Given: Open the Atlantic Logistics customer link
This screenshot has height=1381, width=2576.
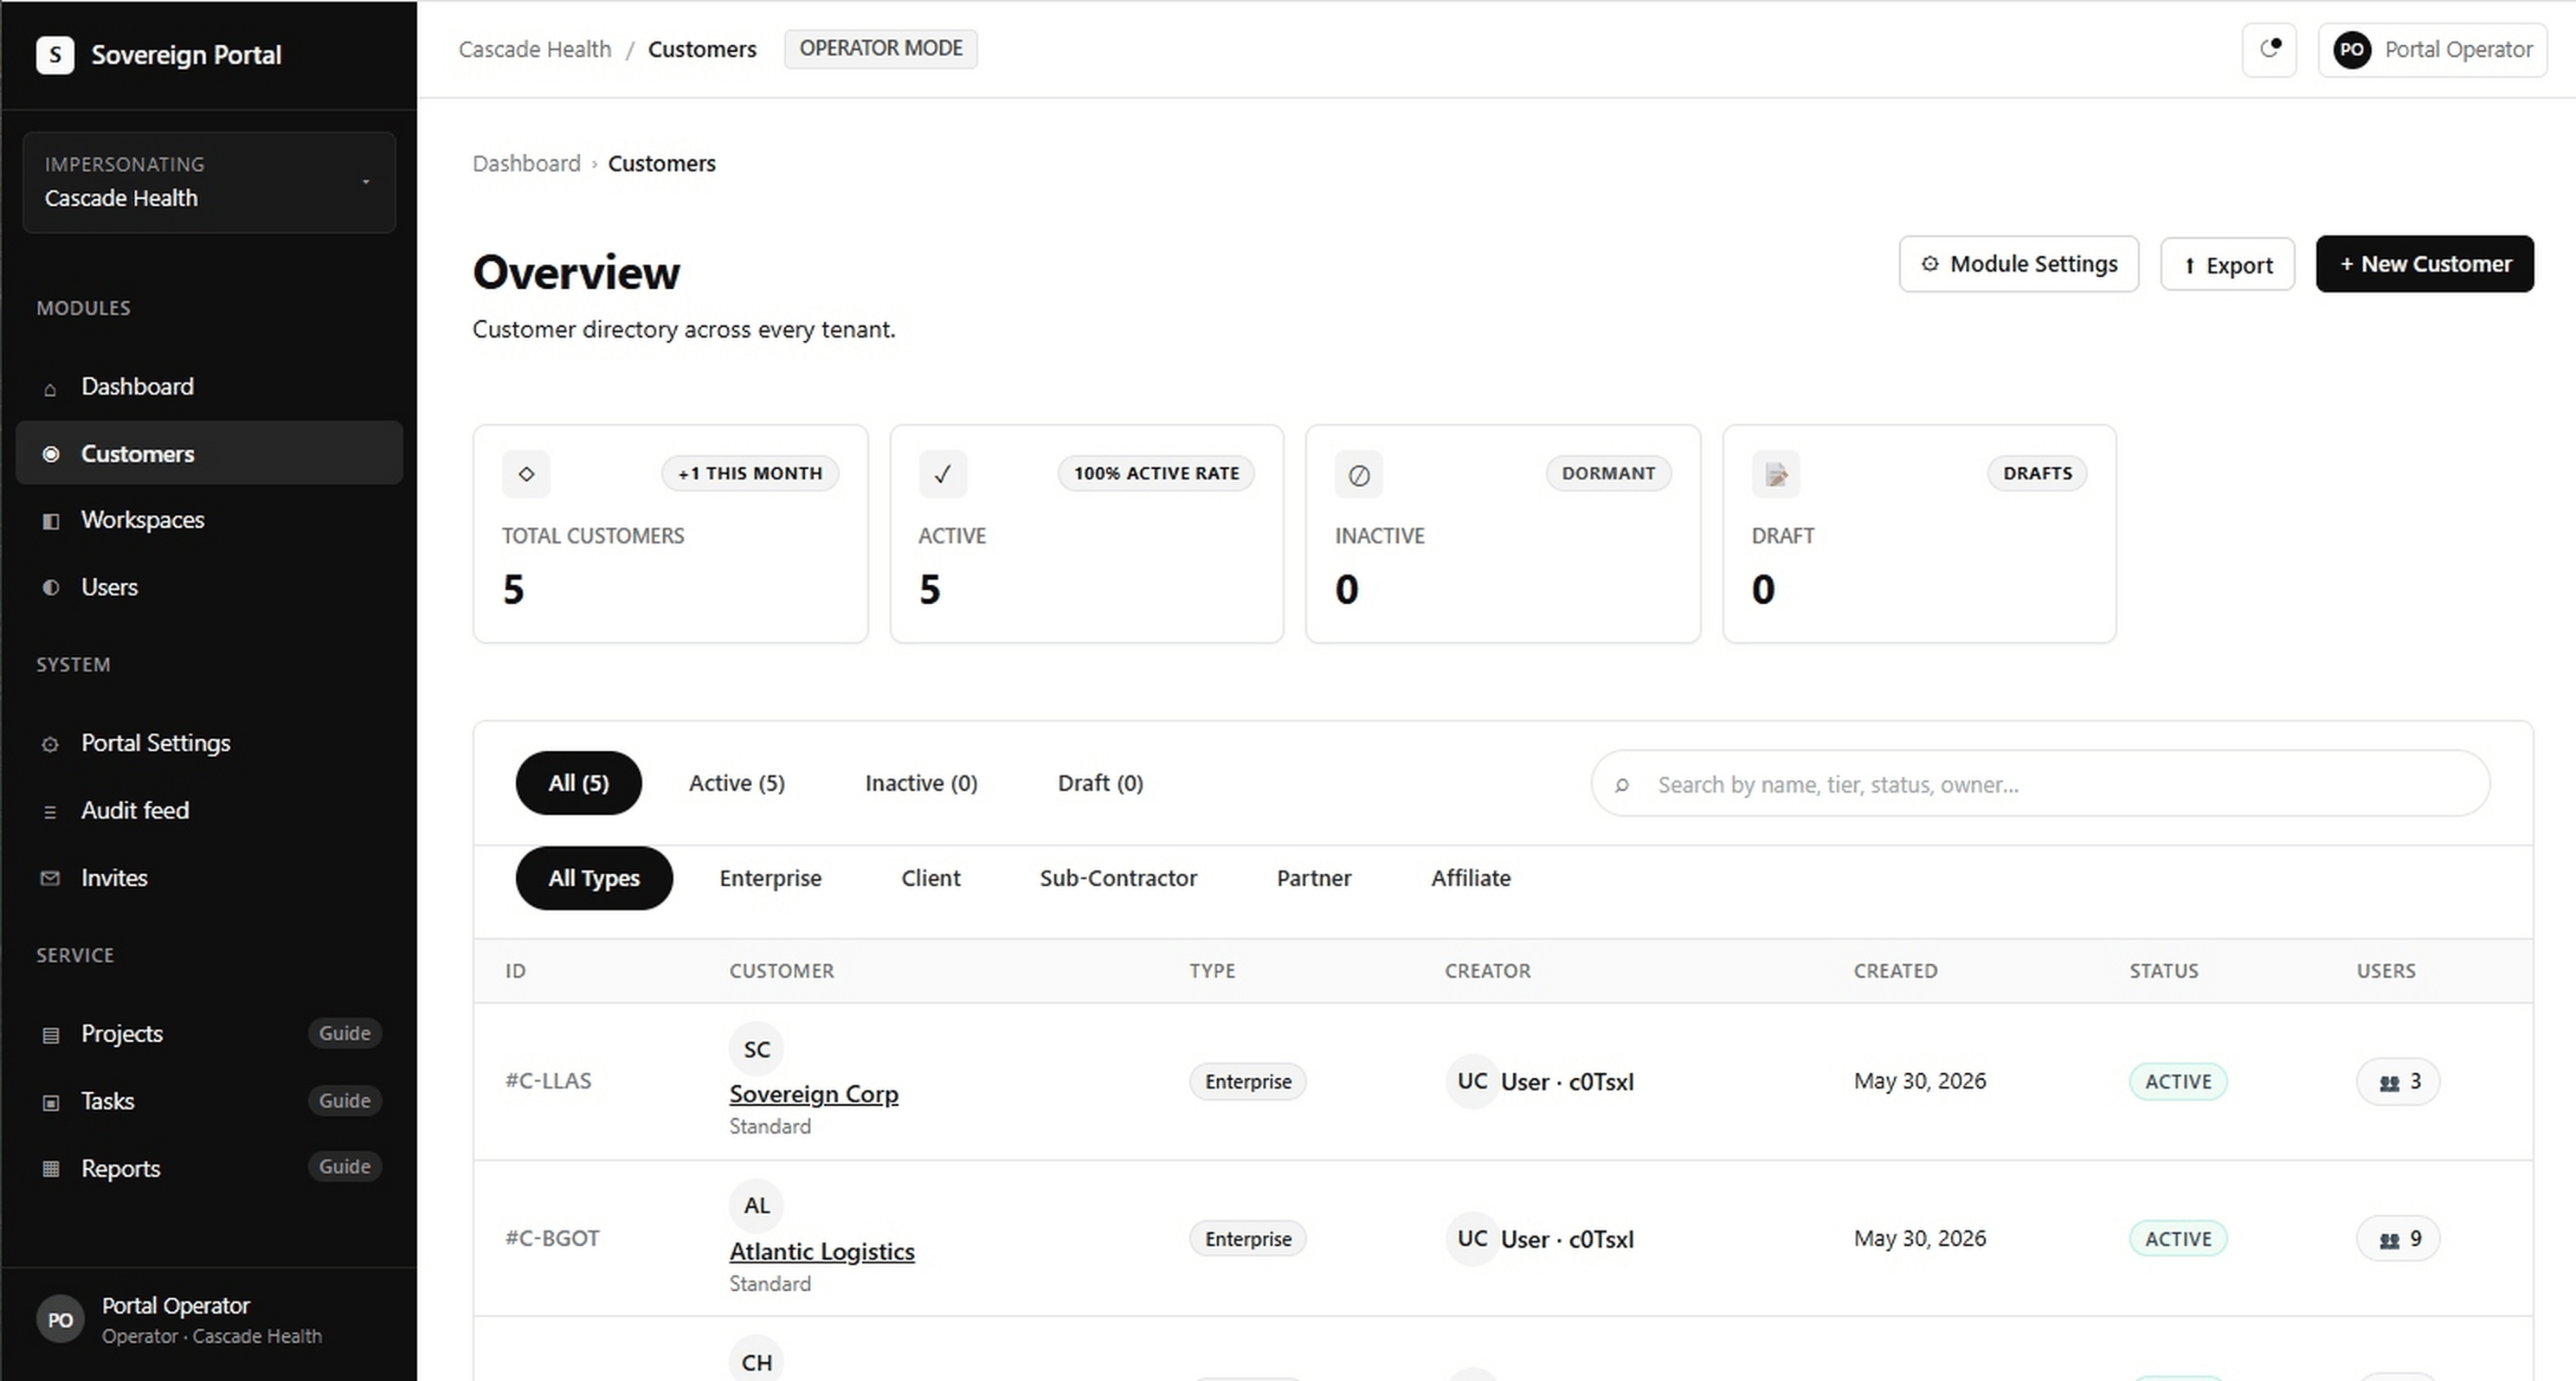Looking at the screenshot, I should [x=821, y=1251].
